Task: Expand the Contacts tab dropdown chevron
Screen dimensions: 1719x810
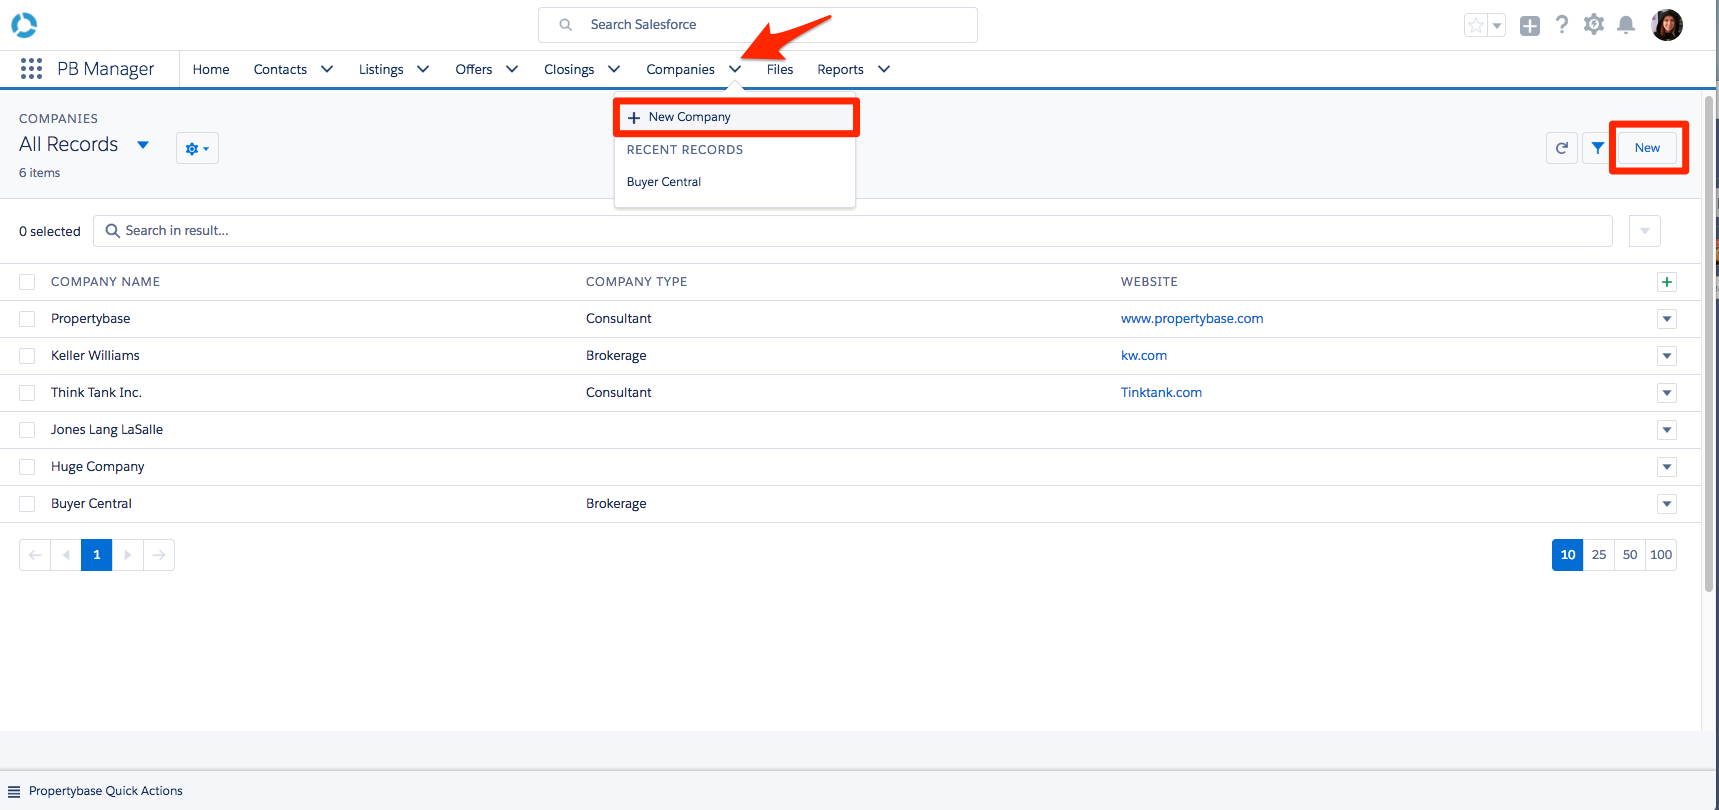Action: [327, 69]
